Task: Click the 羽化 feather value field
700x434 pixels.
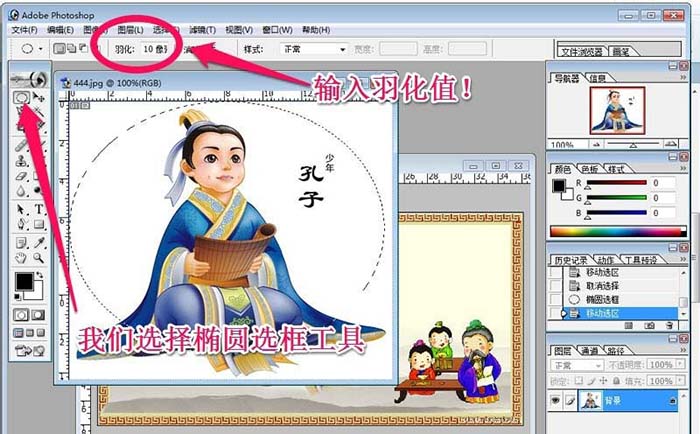Action: coord(155,49)
